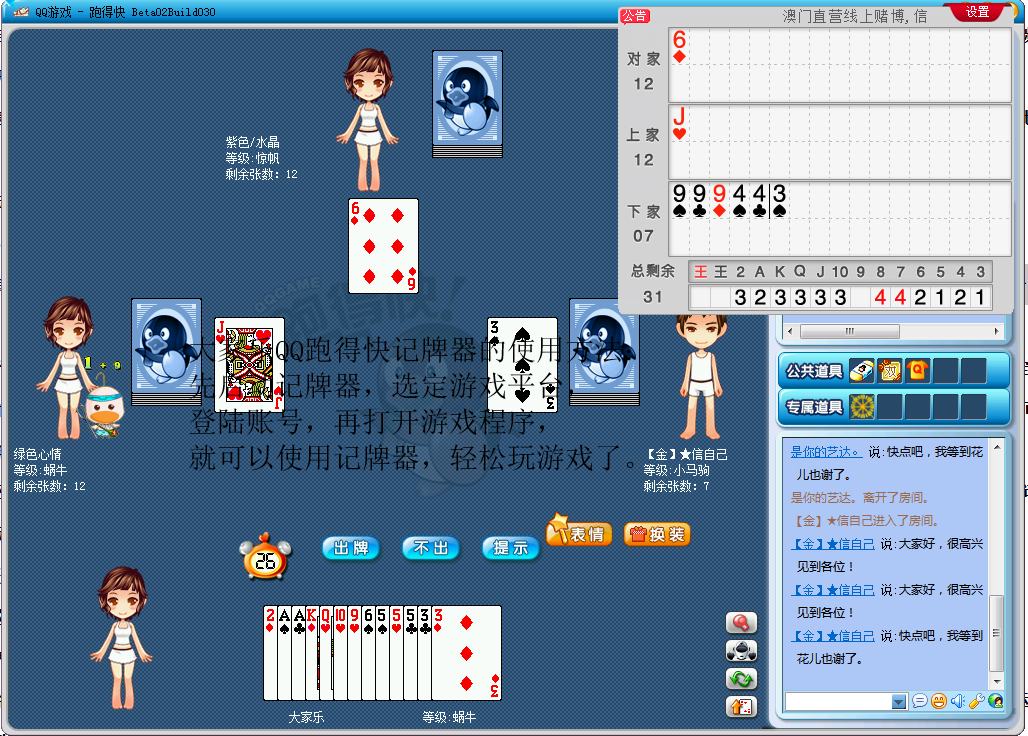Image resolution: width=1028 pixels, height=736 pixels.
Task: Click the QQ游戏 title bar icon
Action: click(21, 12)
